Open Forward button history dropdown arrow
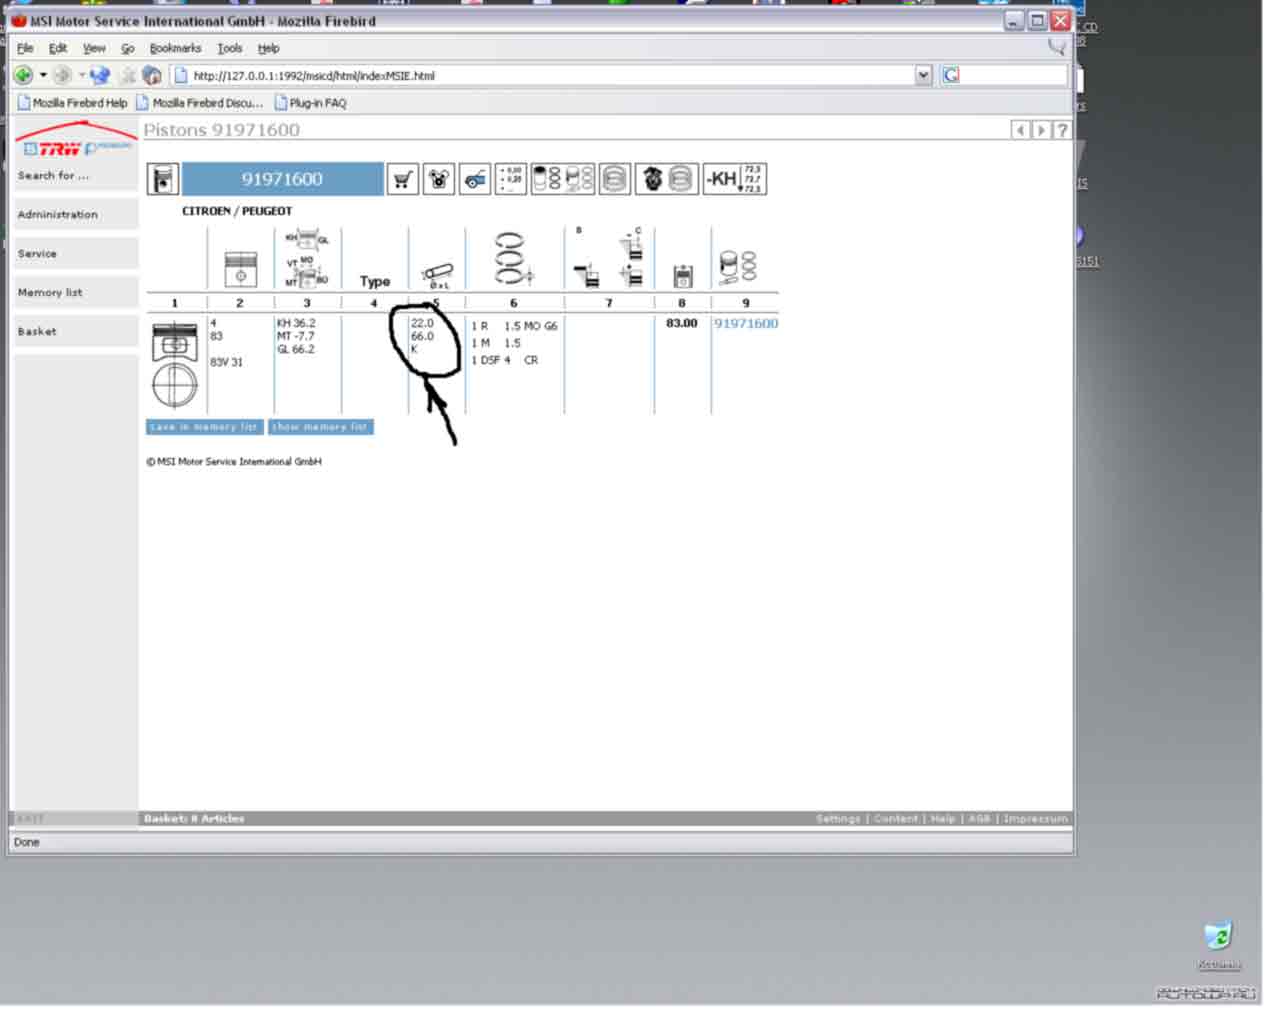Viewport: 1280px width, 1024px height. tap(81, 75)
